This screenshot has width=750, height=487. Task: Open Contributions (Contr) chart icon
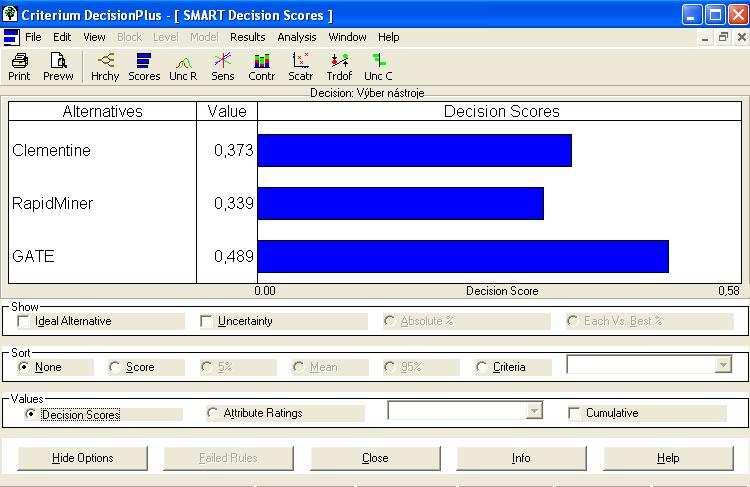click(x=262, y=66)
